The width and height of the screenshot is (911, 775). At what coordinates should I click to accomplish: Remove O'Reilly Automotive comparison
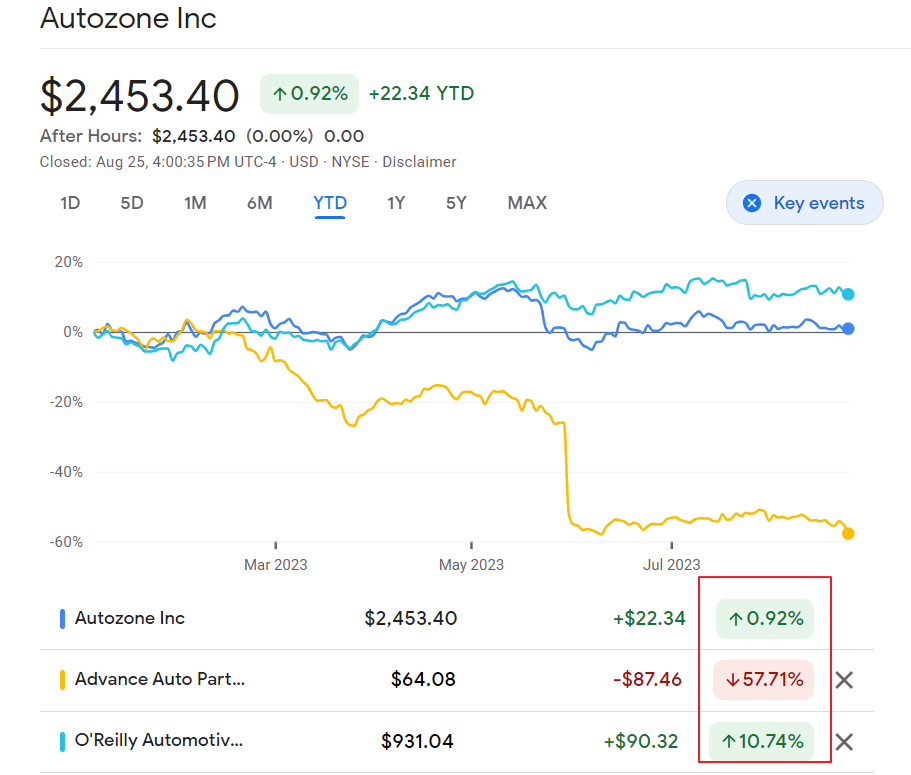844,742
